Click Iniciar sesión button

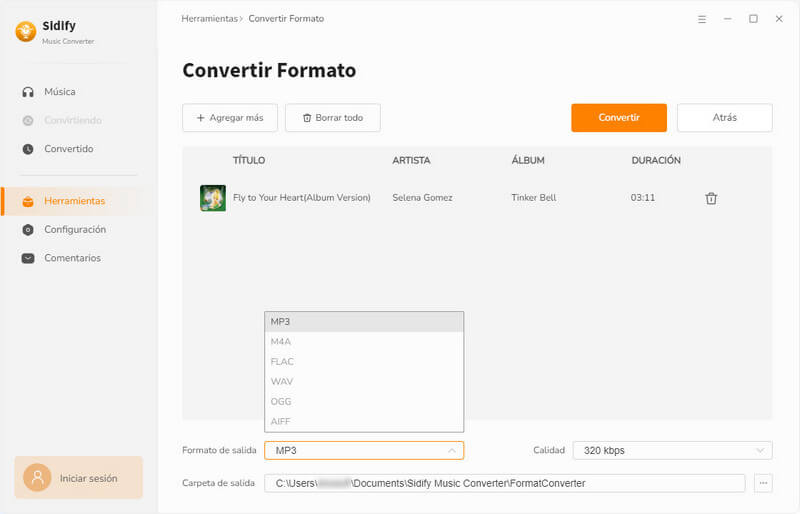point(79,478)
